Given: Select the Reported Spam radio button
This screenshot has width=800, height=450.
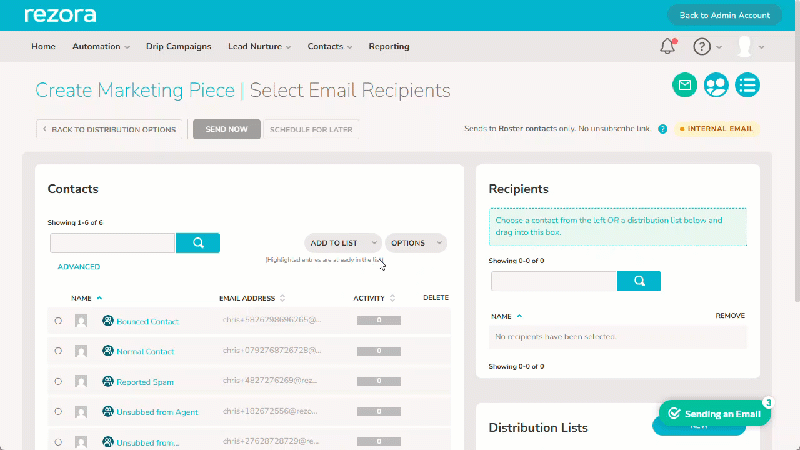Looking at the screenshot, I should pyautogui.click(x=58, y=382).
